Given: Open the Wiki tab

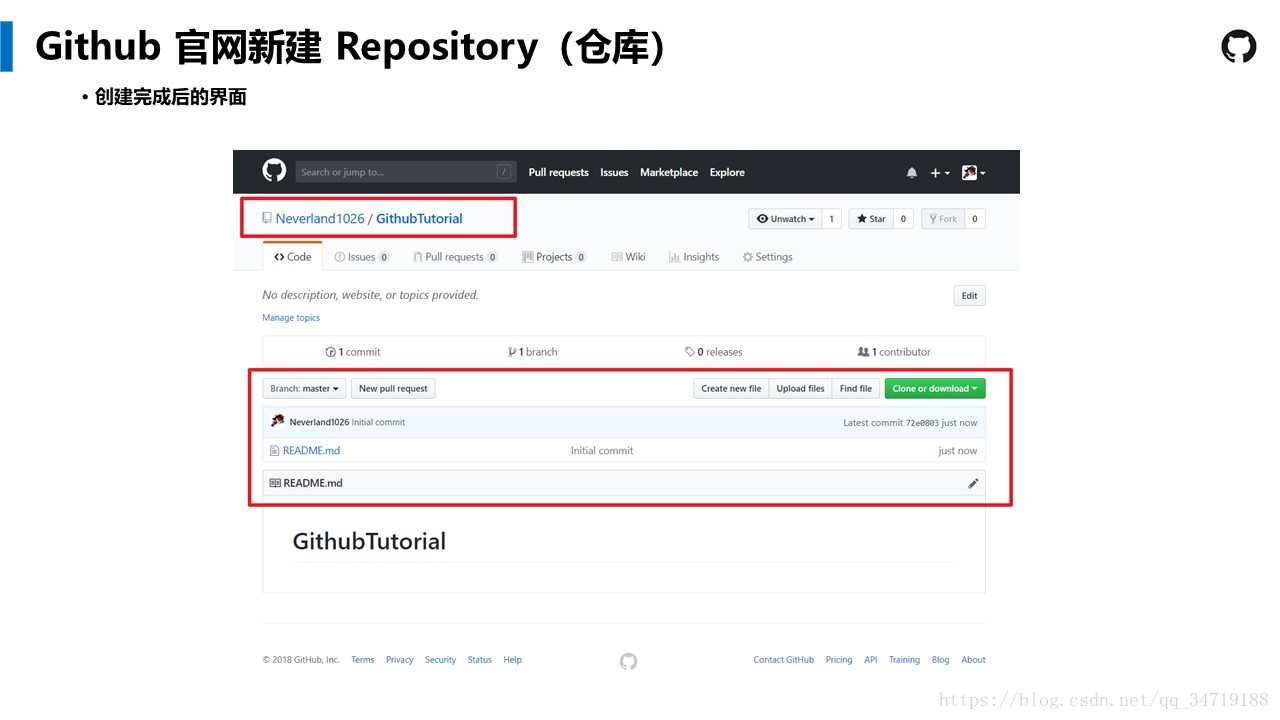Looking at the screenshot, I should [628, 257].
